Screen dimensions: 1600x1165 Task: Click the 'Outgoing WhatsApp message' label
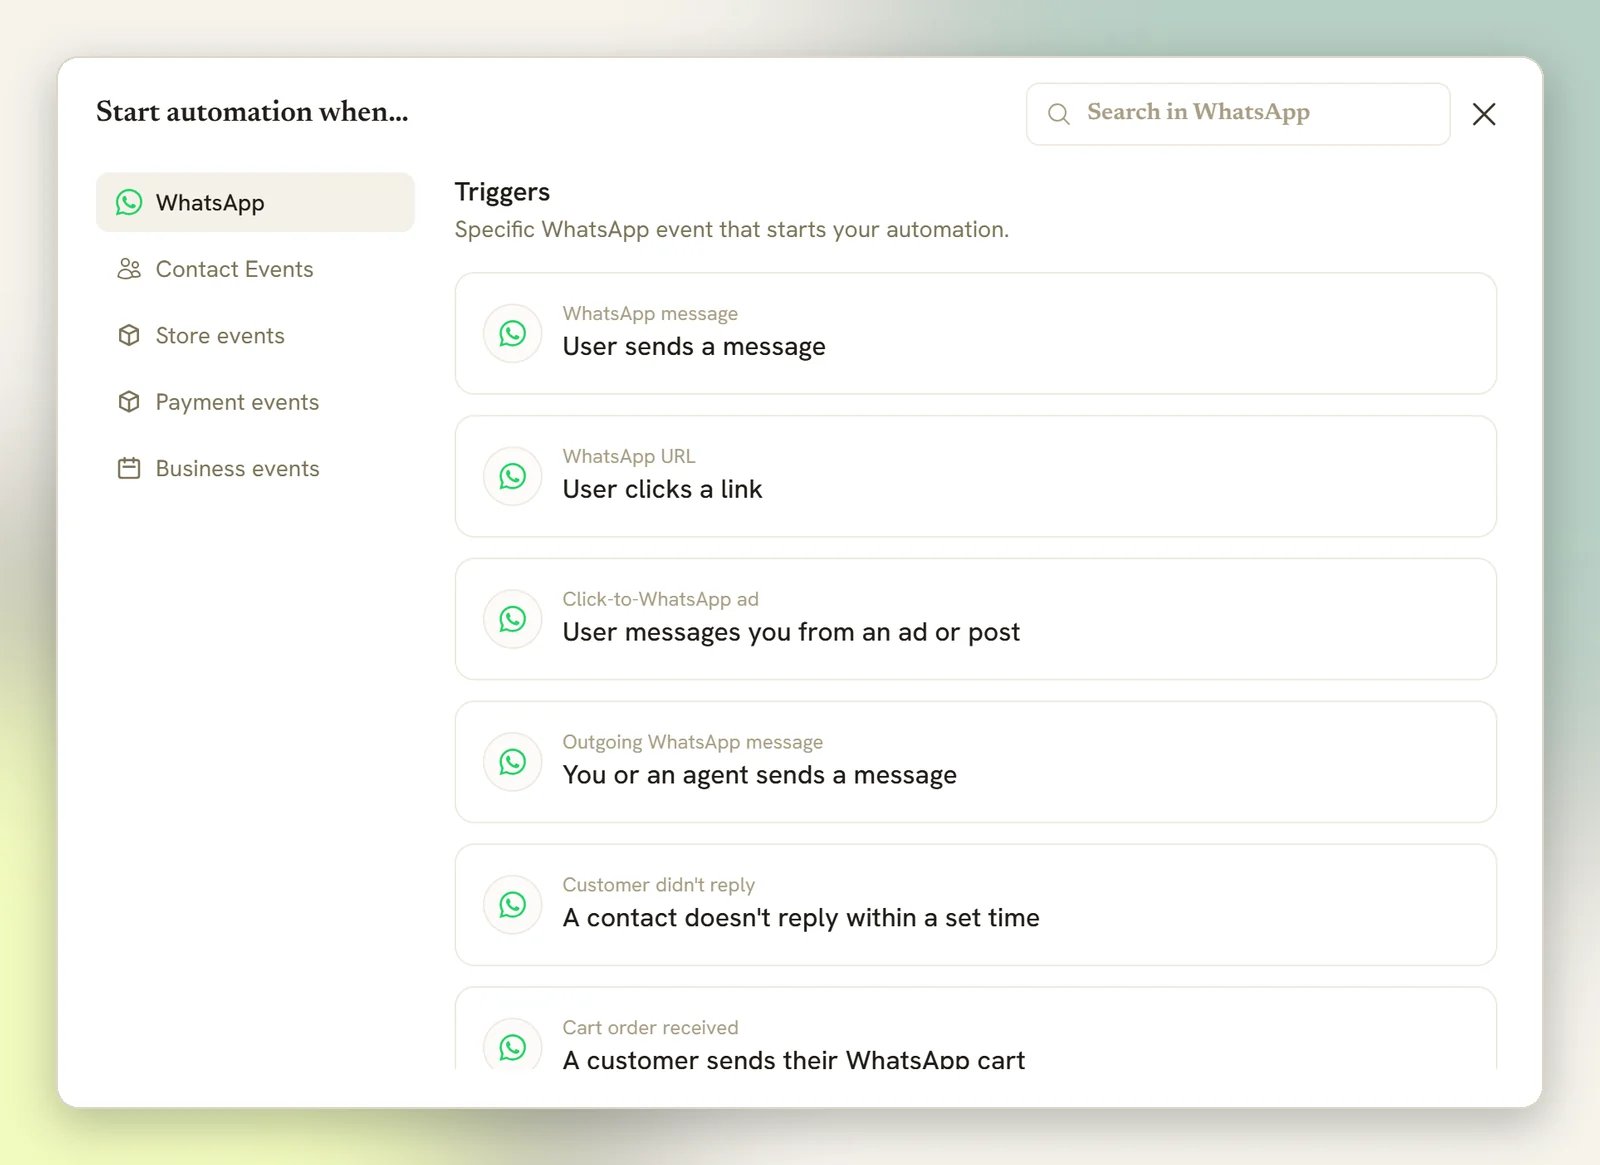[x=693, y=742]
